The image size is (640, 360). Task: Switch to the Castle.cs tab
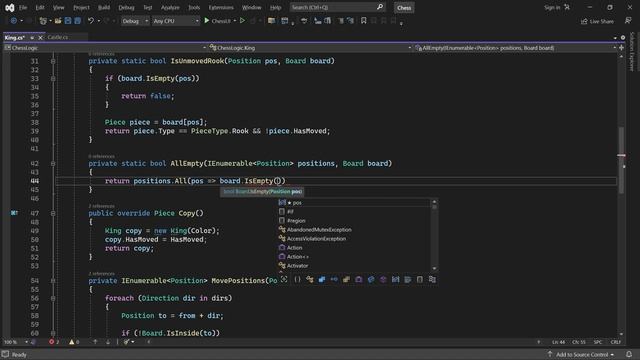click(58, 37)
